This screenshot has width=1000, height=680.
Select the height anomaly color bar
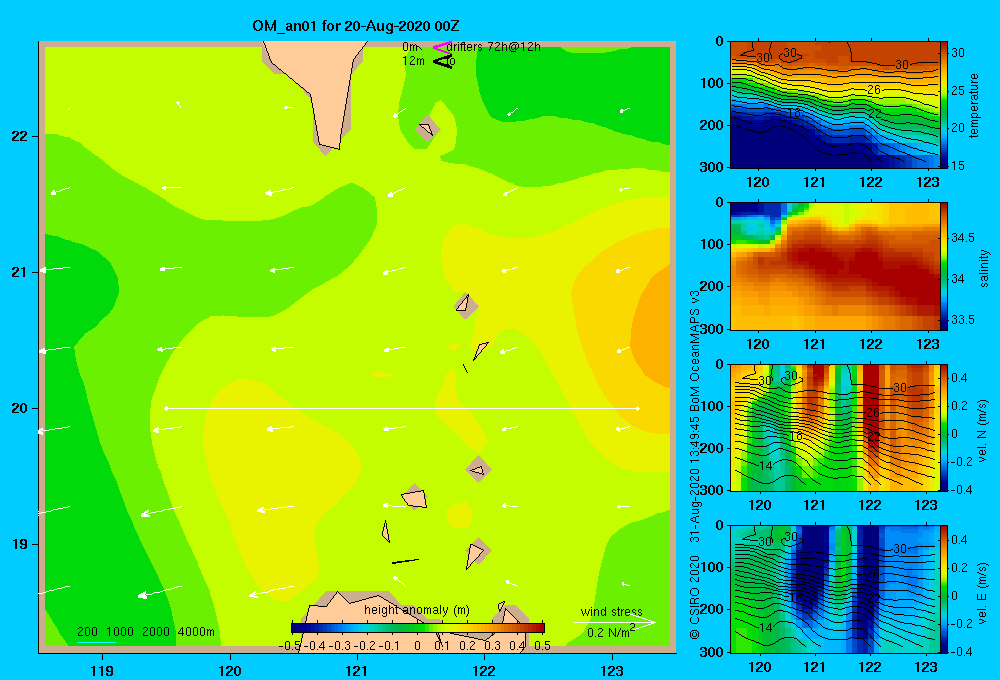(x=418, y=628)
